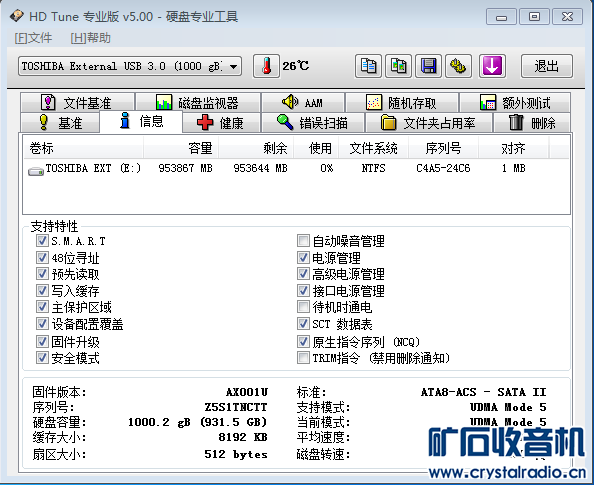
Task: Toggle the TRIM指令 checkbox
Action: pos(303,357)
